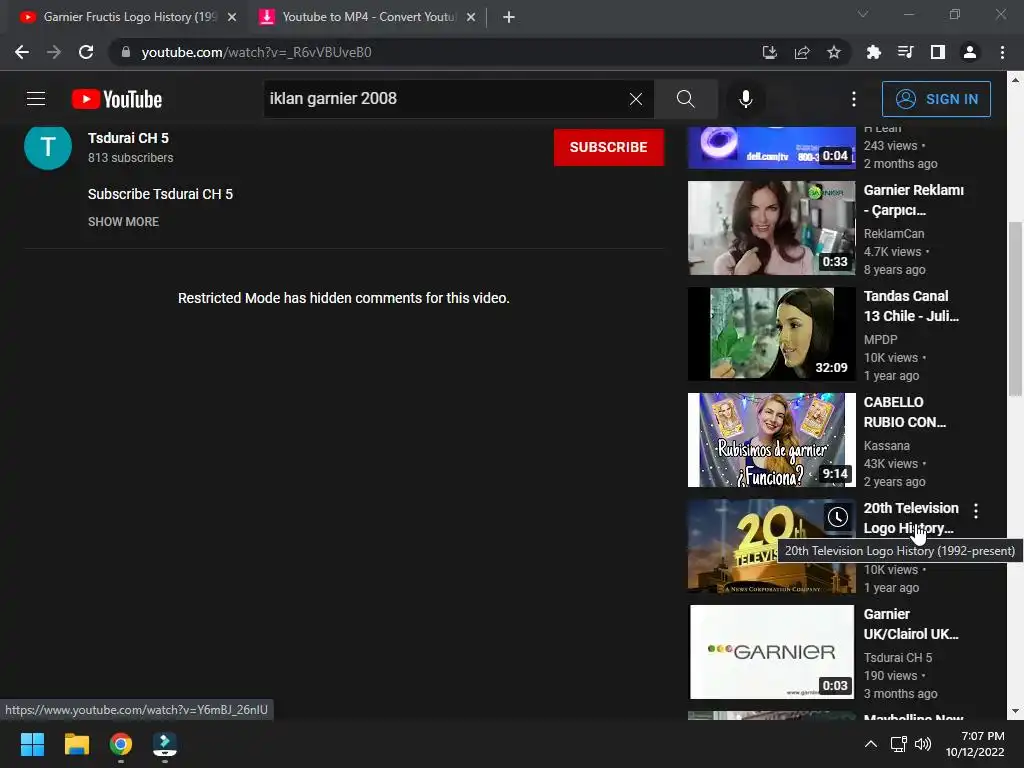Expand description with SHOW MORE
This screenshot has height=768, width=1024.
point(123,221)
